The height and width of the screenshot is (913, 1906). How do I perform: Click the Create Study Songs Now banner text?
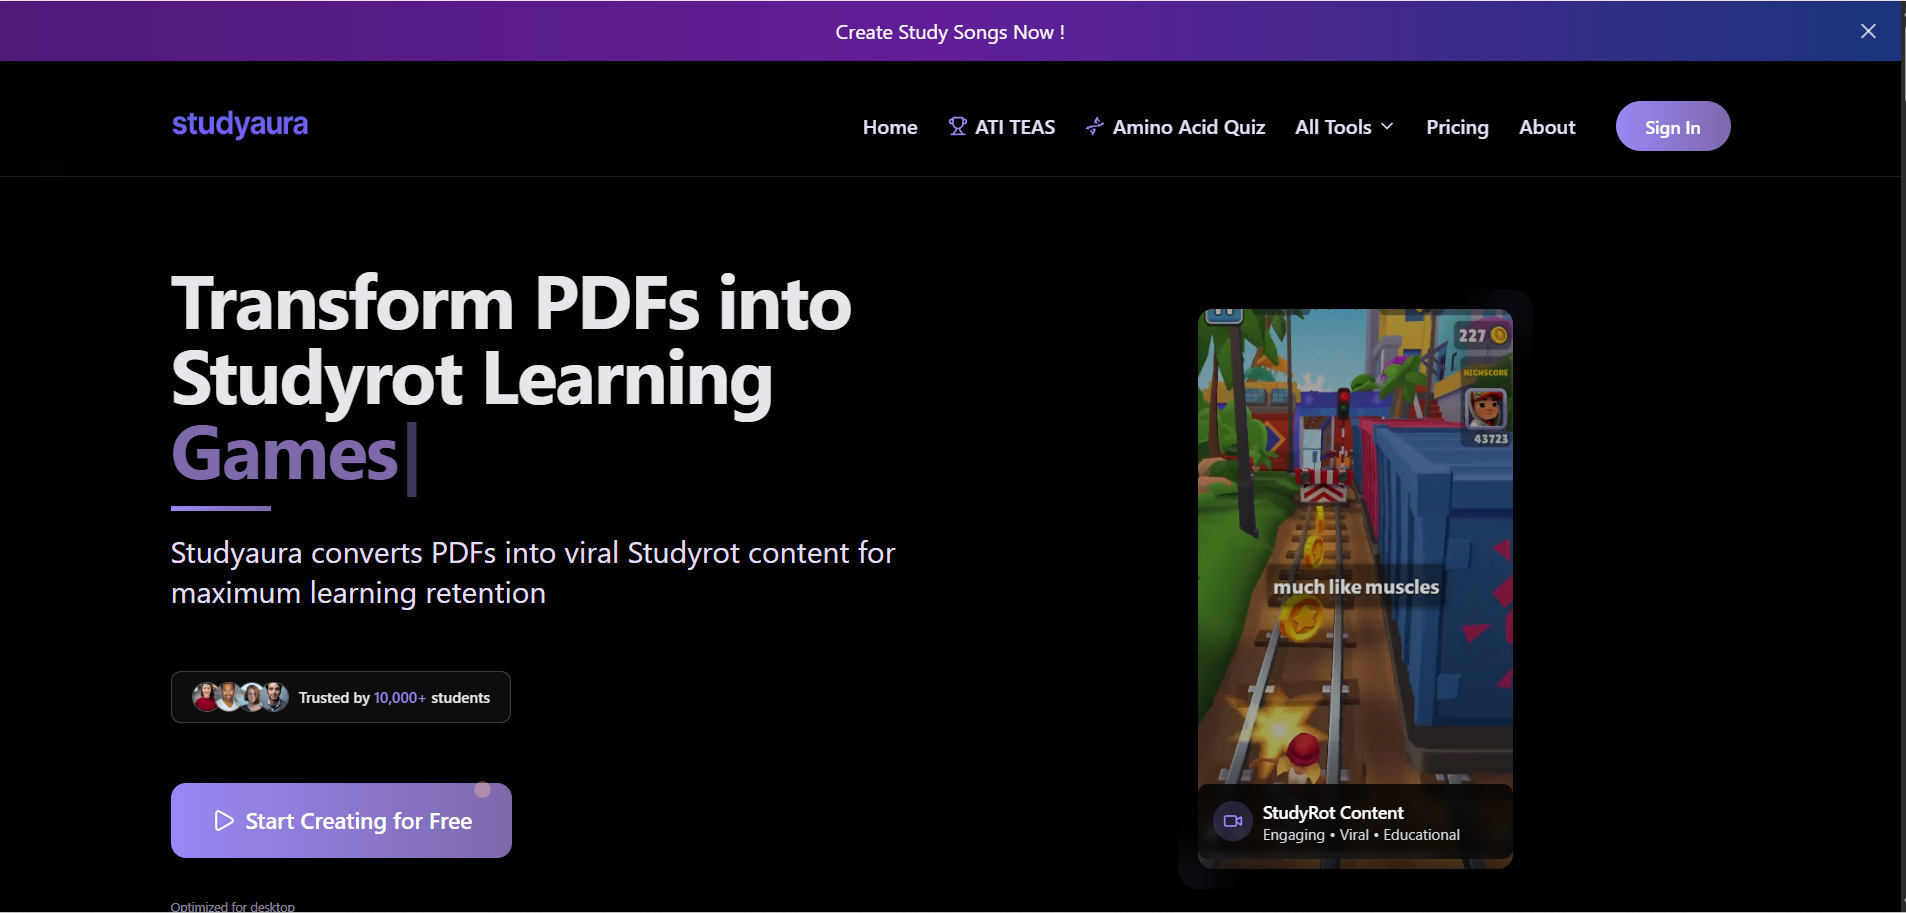950,32
